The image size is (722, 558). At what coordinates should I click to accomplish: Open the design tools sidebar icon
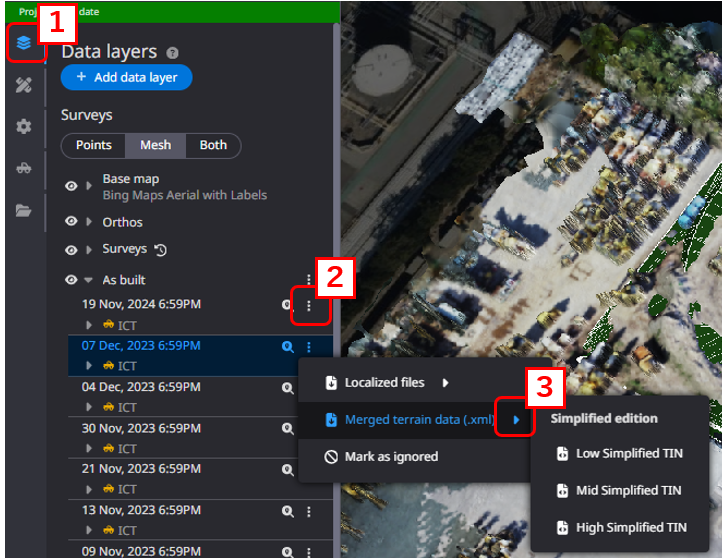pos(23,85)
